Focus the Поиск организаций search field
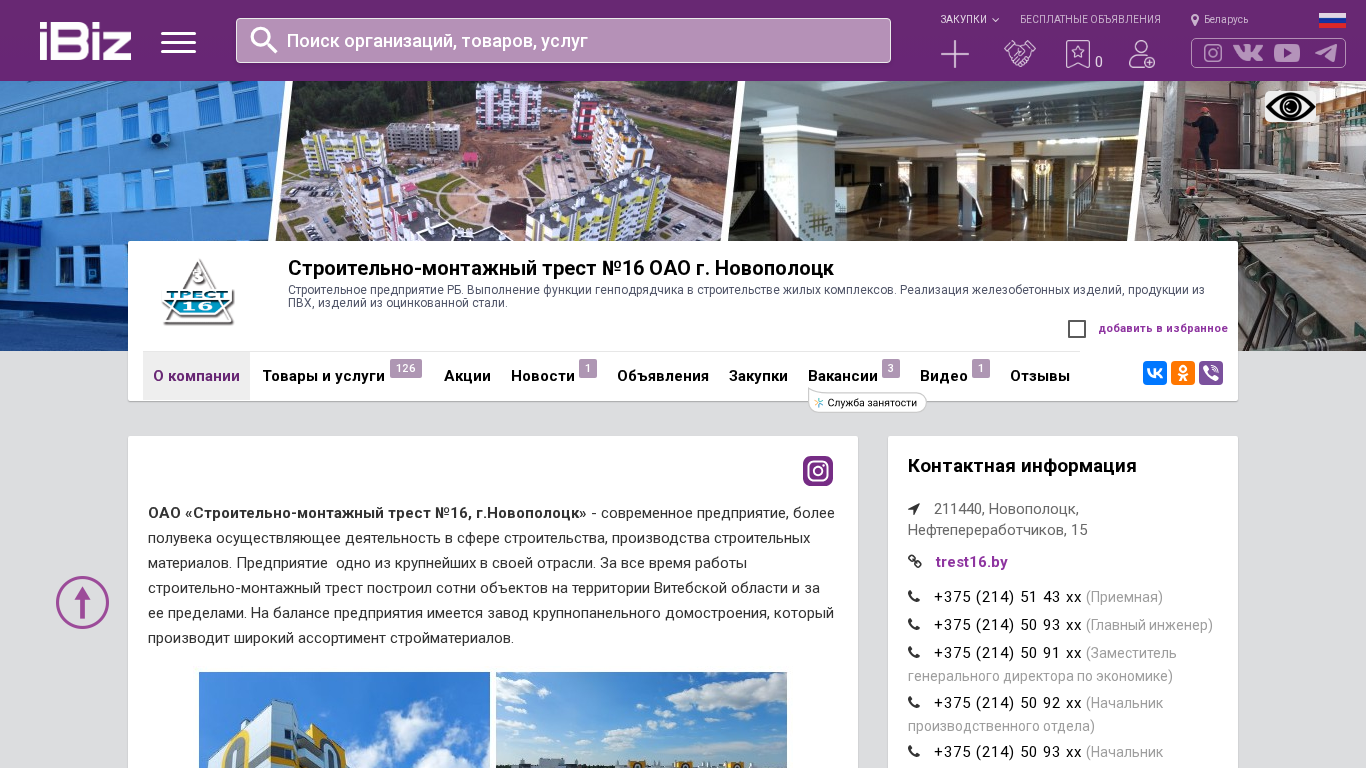Screen dimensions: 1366x768 coord(563,40)
